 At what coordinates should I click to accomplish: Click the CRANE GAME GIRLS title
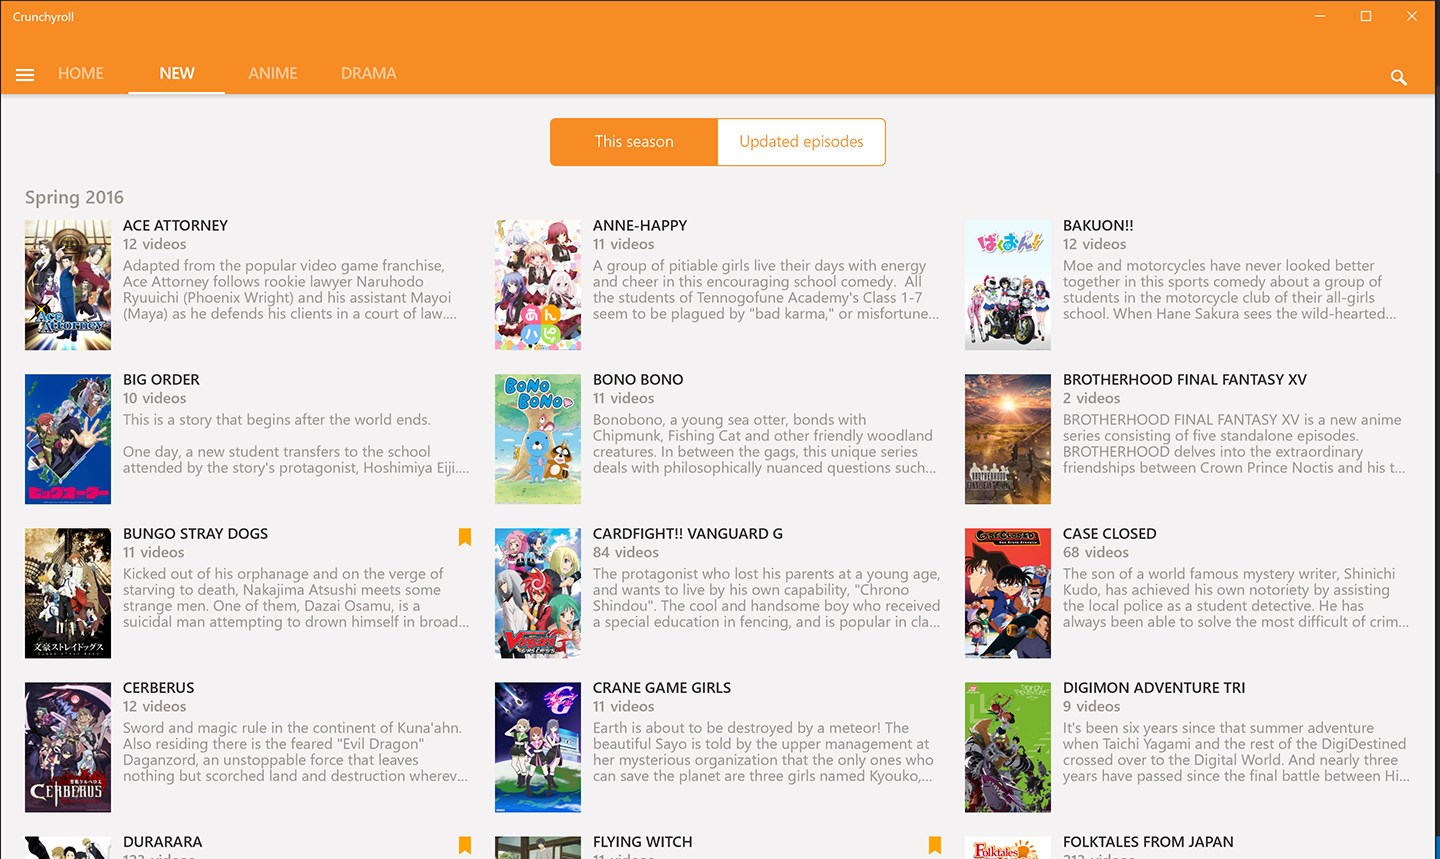click(662, 688)
